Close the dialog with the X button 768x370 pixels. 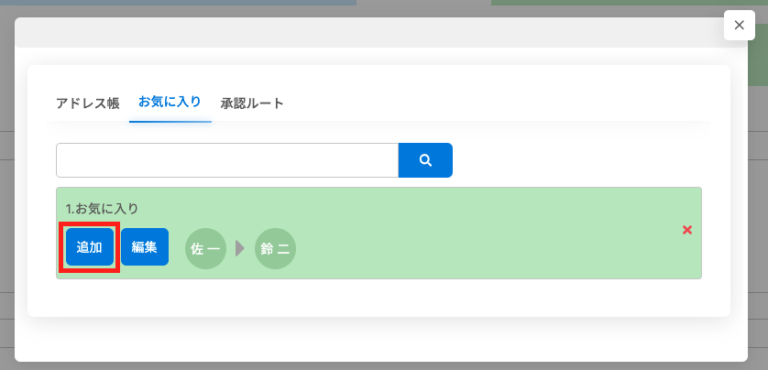739,25
